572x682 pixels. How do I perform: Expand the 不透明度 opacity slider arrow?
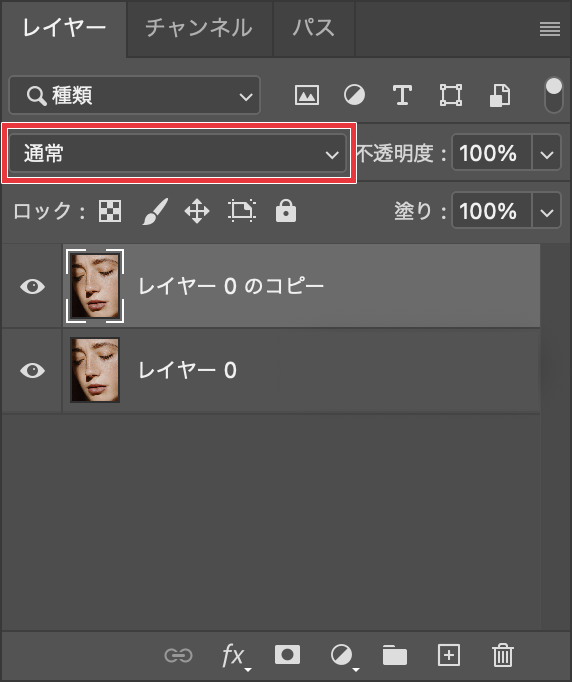pyautogui.click(x=547, y=153)
